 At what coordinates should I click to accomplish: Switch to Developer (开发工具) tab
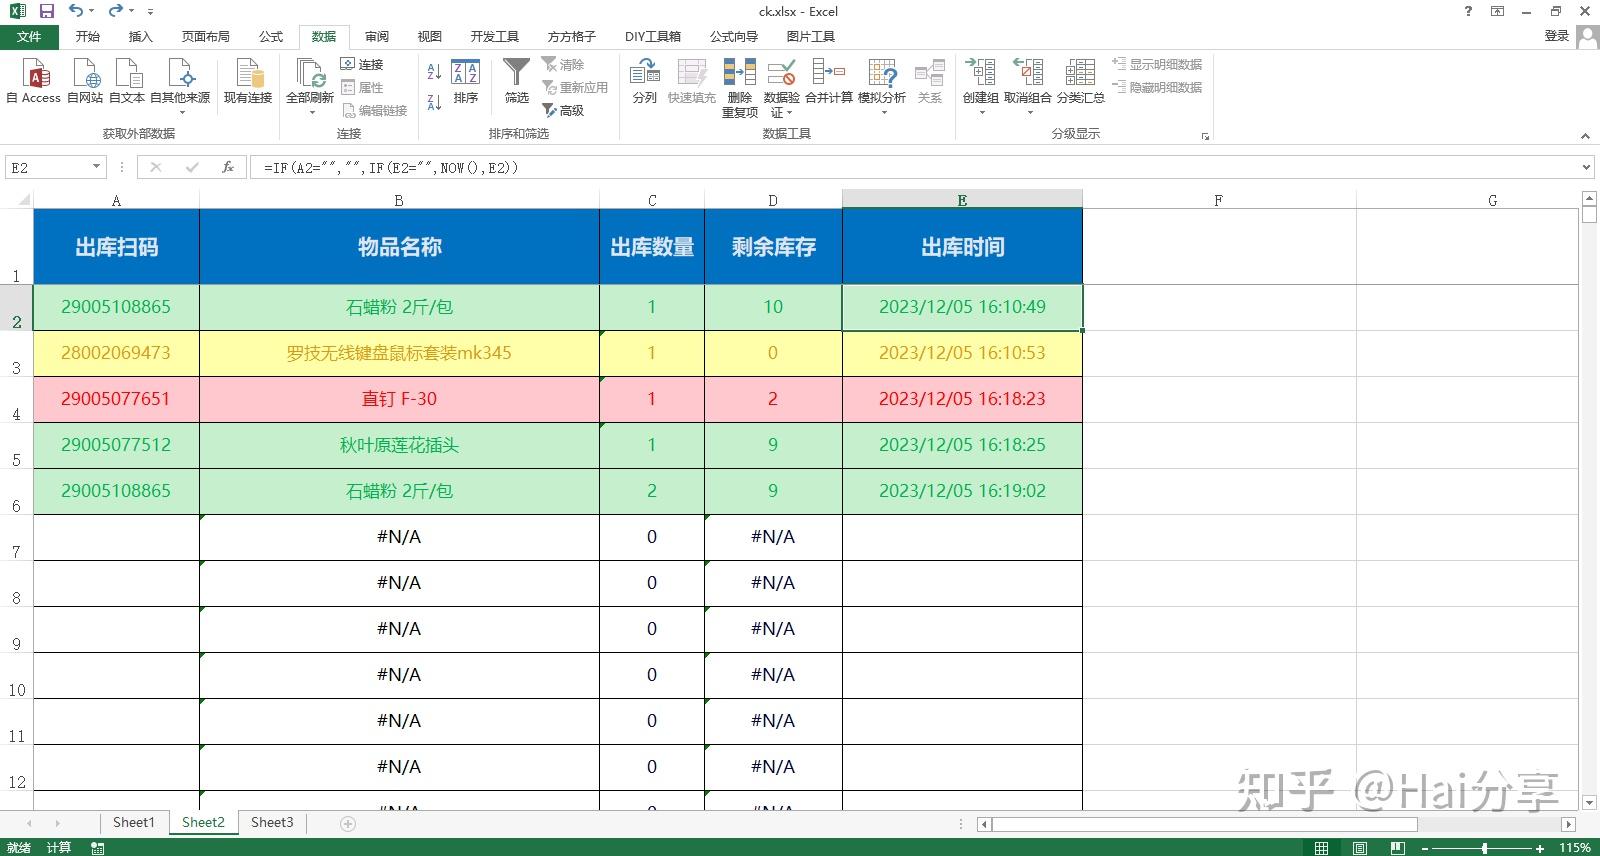click(x=495, y=37)
